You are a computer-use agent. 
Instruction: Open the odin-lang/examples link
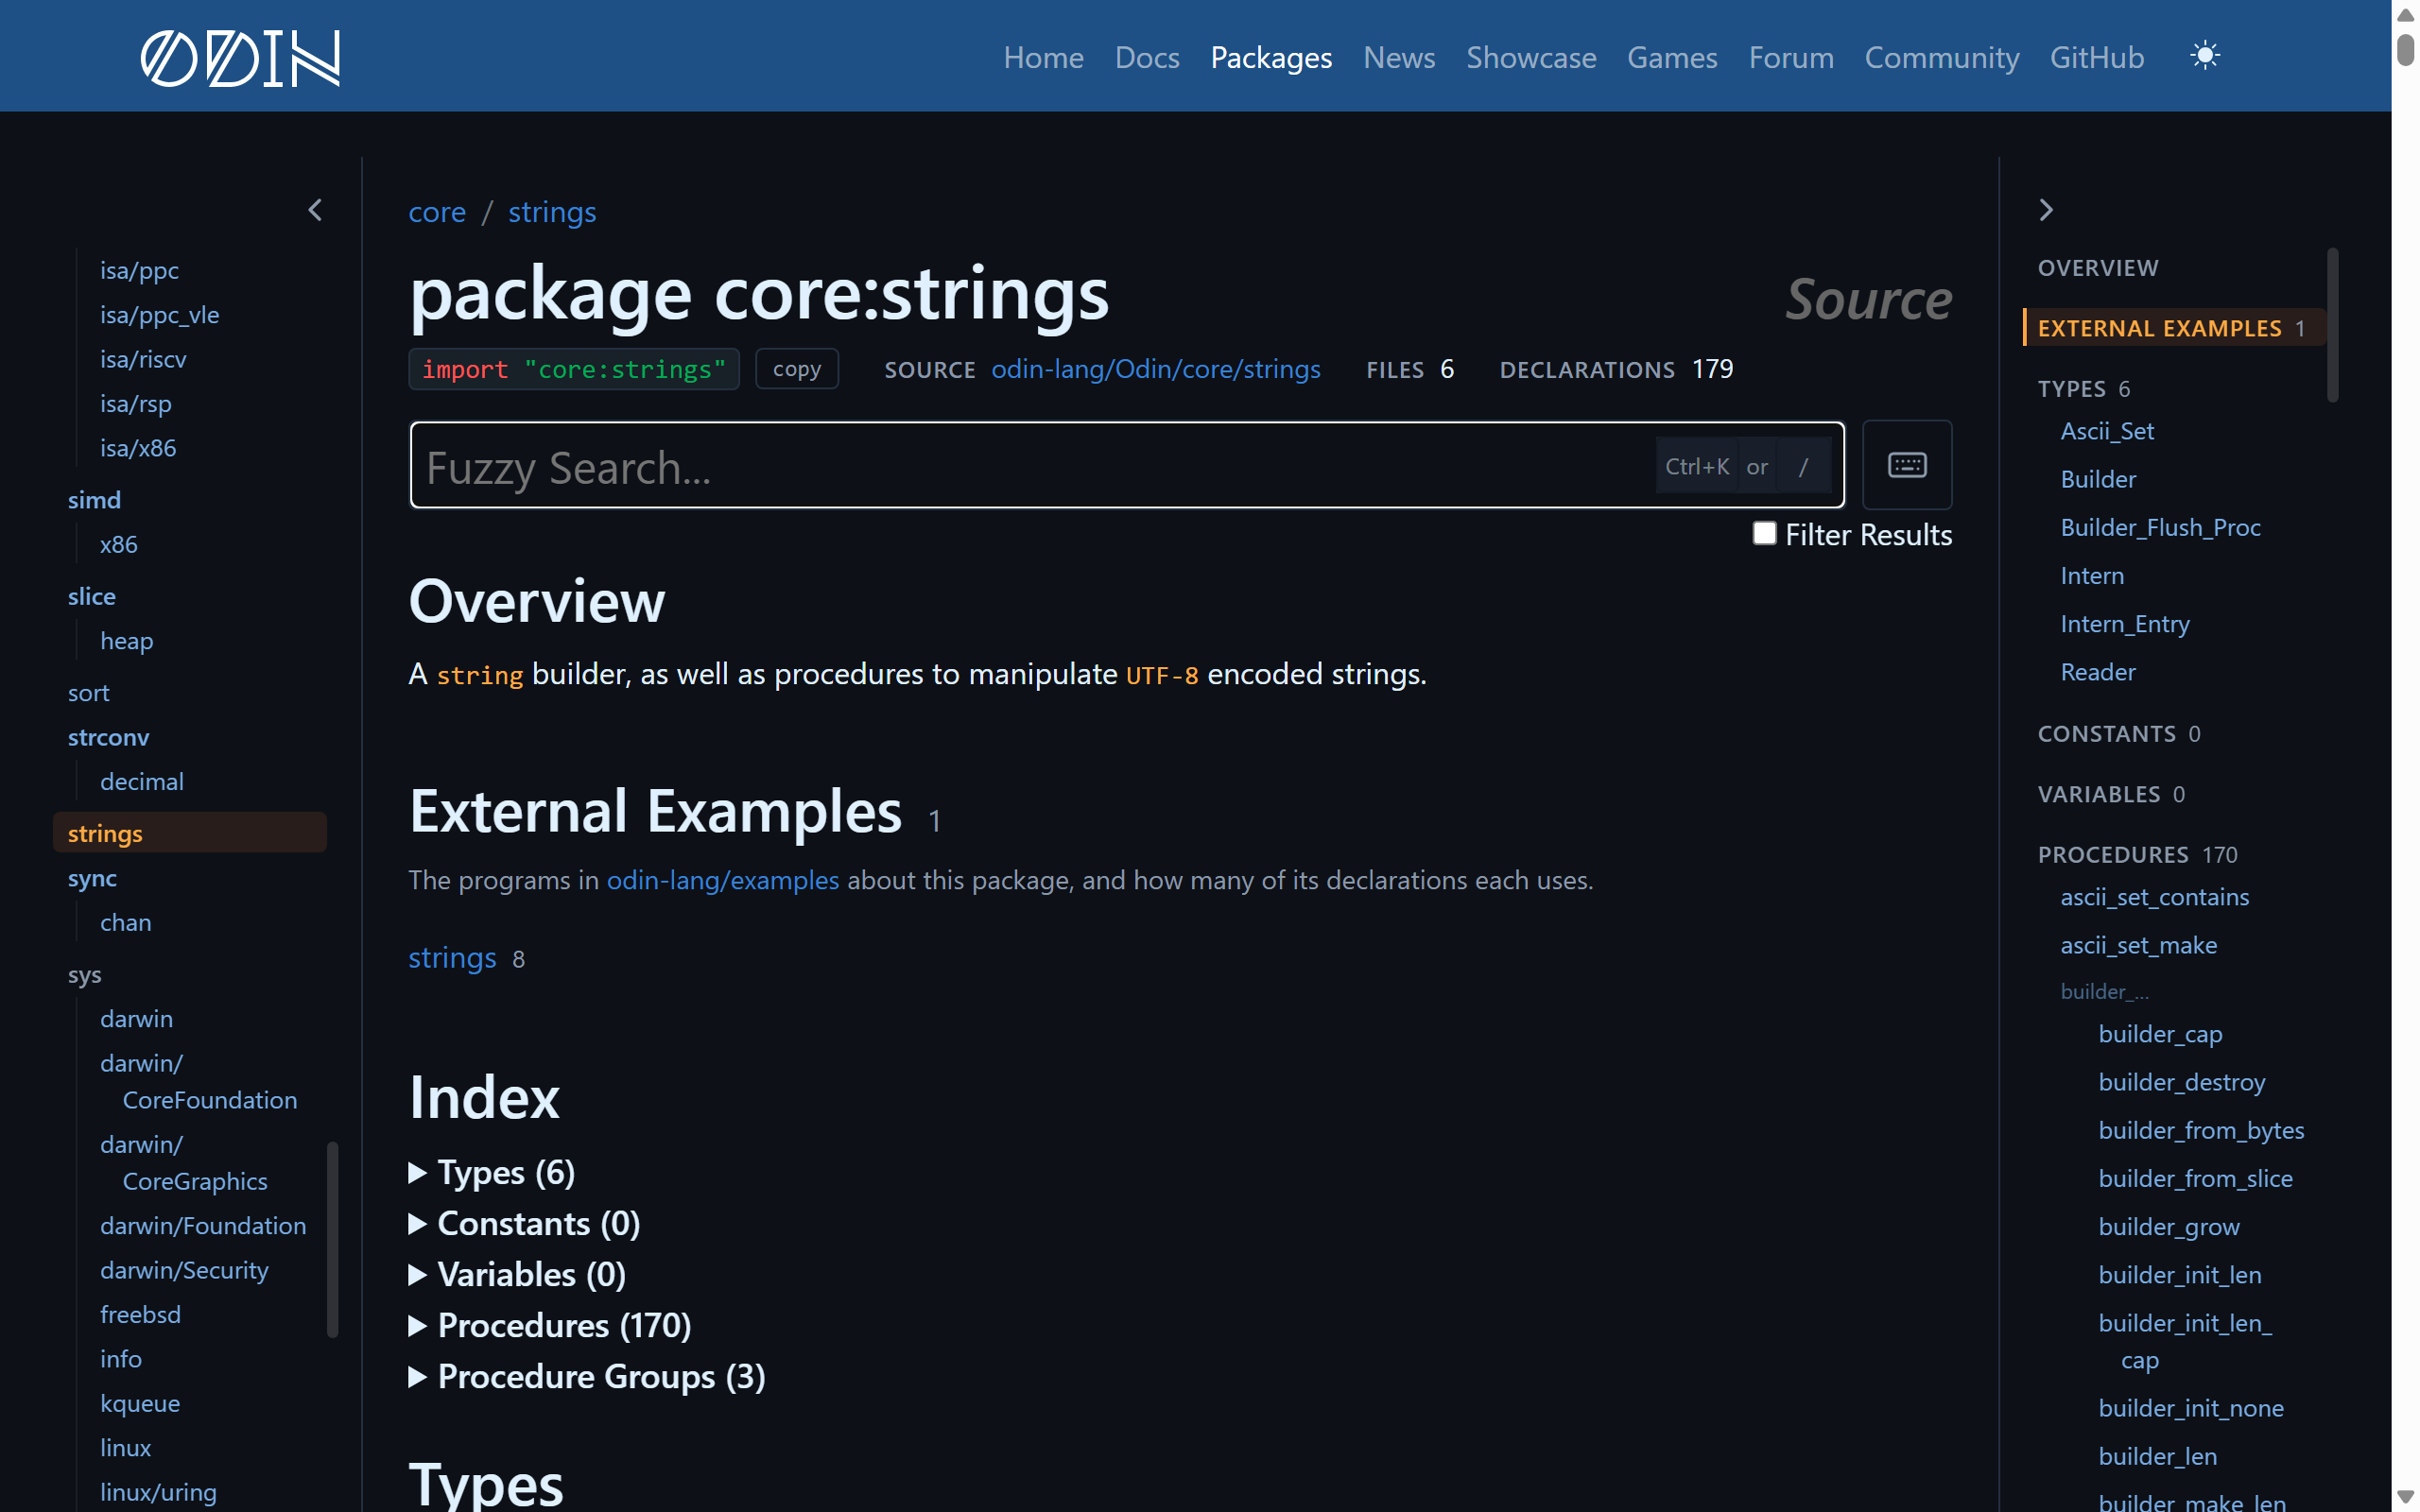pyautogui.click(x=723, y=880)
